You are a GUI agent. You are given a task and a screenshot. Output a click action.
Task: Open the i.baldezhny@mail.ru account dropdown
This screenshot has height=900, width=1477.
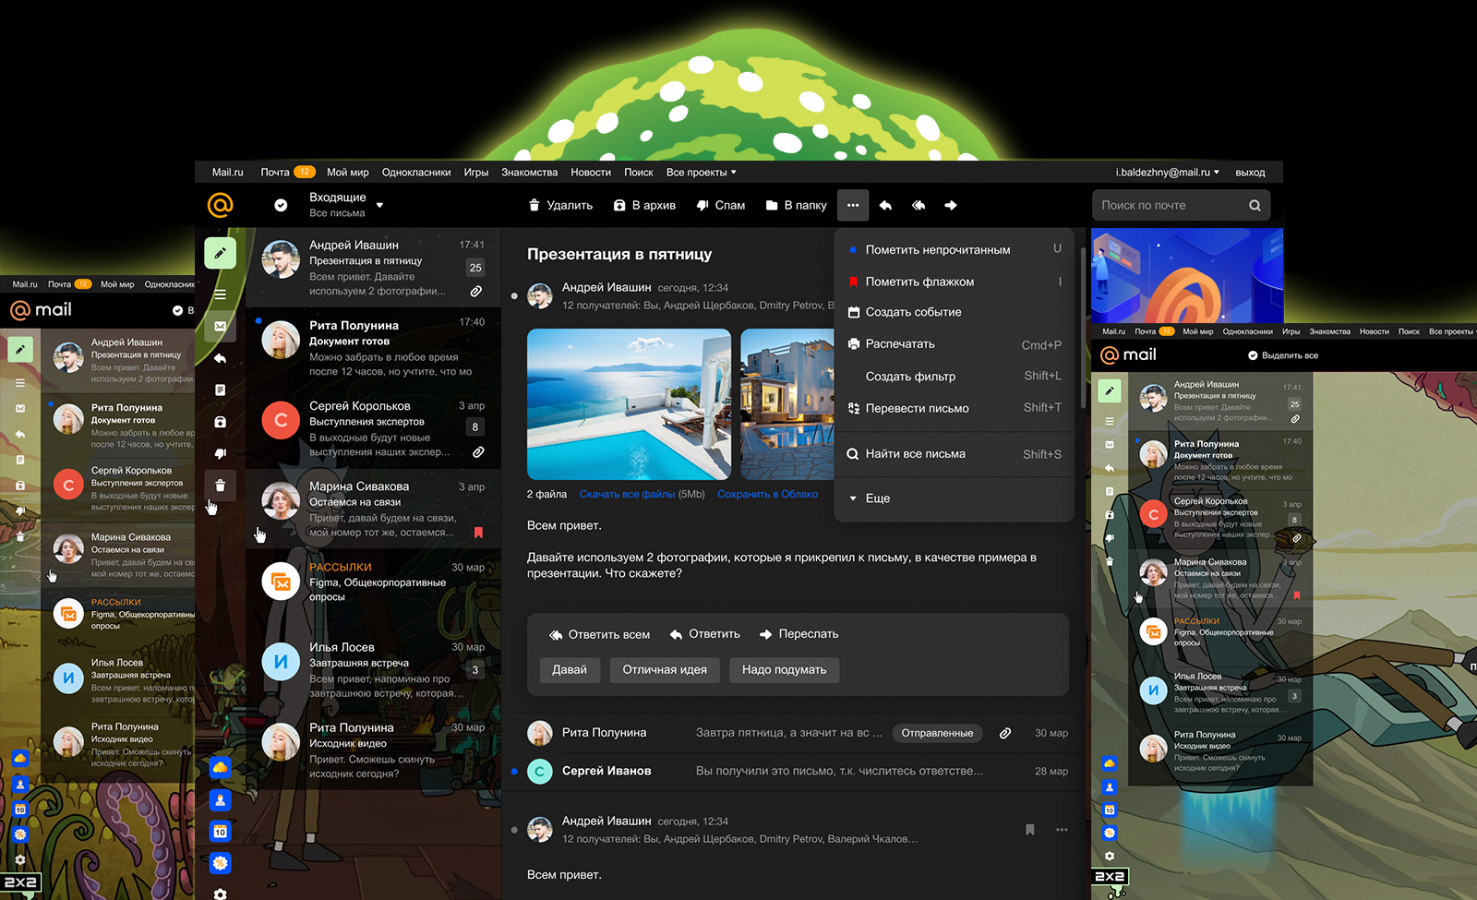[1167, 172]
